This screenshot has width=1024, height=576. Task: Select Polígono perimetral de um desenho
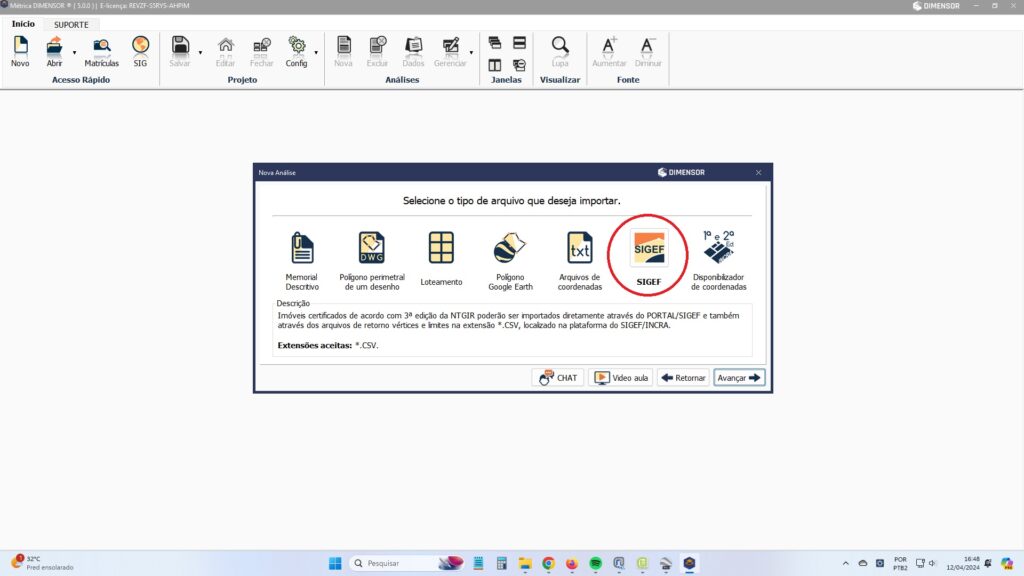[x=372, y=261]
